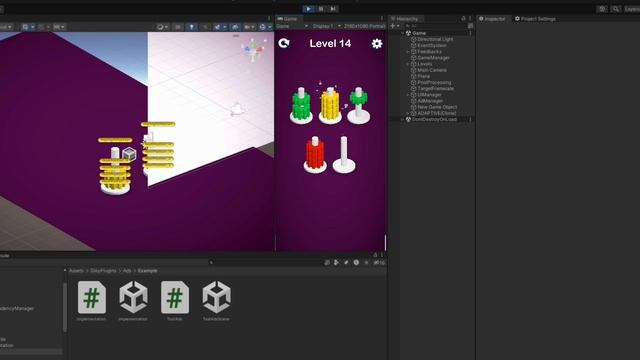This screenshot has height=360, width=640.
Task: Click the search by label icon in Project
Action: pyautogui.click(x=346, y=262)
